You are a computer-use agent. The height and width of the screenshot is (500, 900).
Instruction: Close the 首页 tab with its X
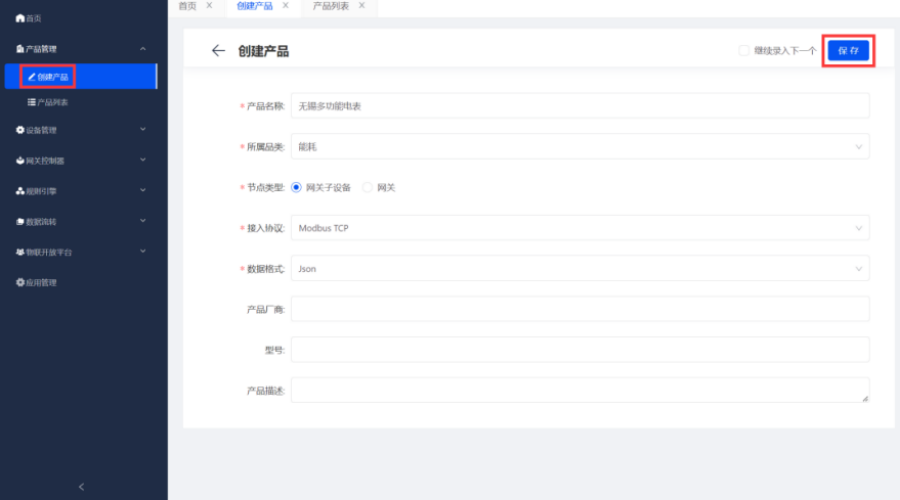[x=210, y=5]
